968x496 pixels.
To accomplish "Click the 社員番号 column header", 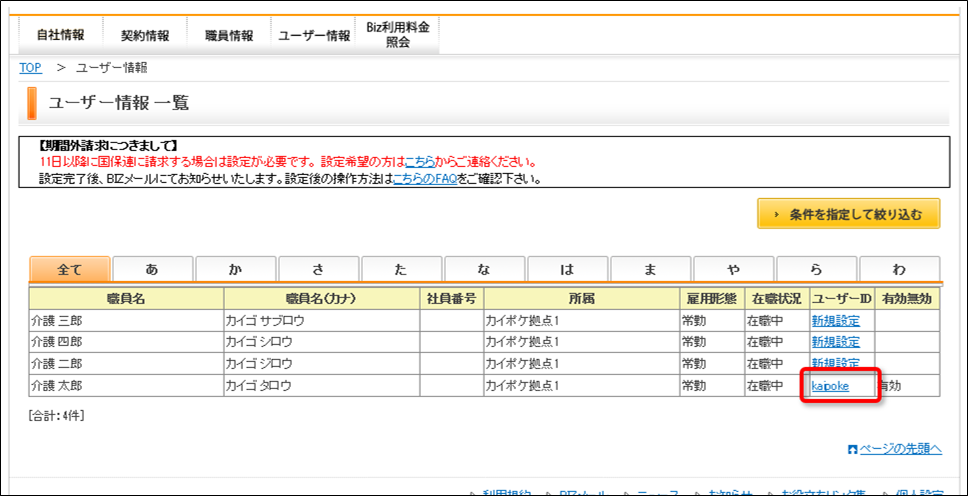I will pos(452,299).
